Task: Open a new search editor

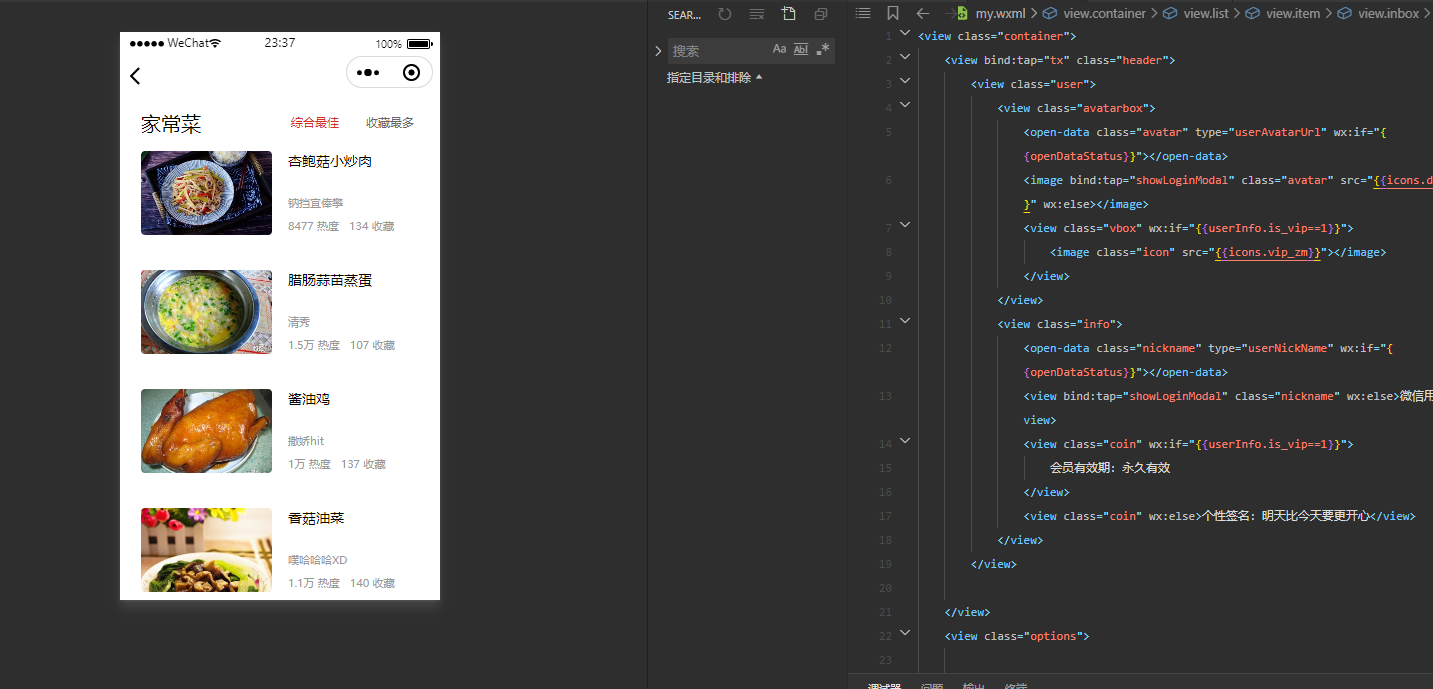Action: 789,14
